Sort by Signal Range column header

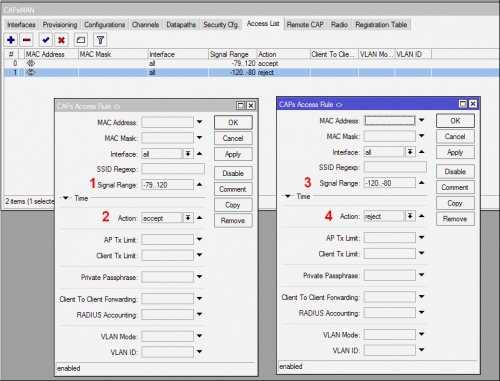(232, 54)
